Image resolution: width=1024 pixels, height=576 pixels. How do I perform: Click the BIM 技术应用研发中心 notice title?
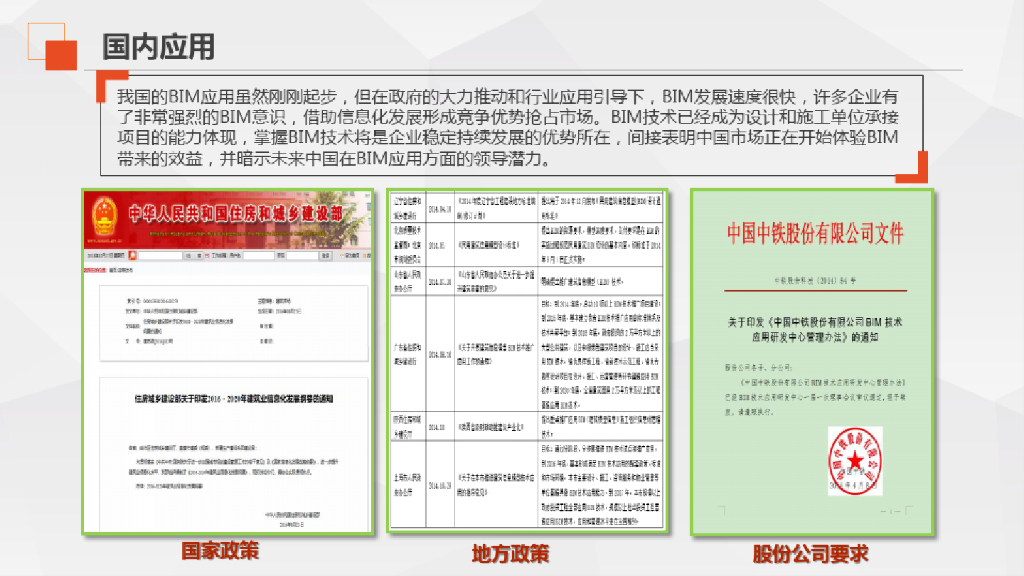click(x=814, y=329)
